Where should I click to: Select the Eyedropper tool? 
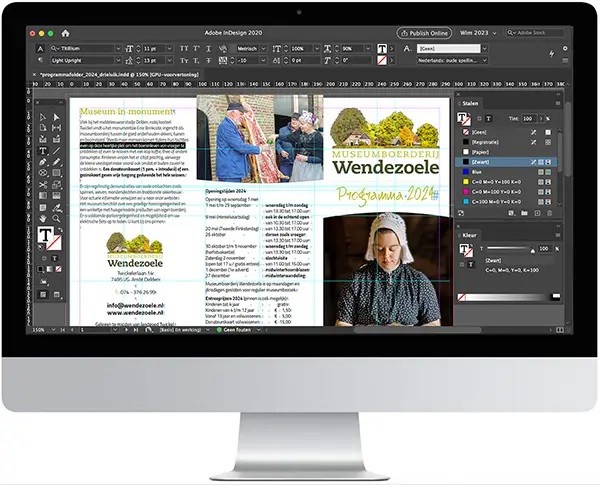click(56, 208)
